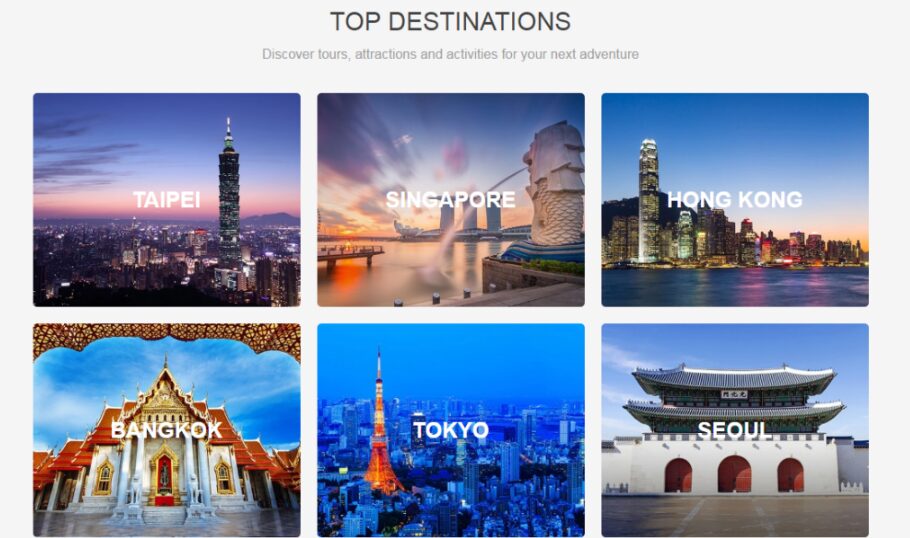Click the TOP DESTINATIONS heading
Screen dimensions: 910x538
click(x=450, y=21)
